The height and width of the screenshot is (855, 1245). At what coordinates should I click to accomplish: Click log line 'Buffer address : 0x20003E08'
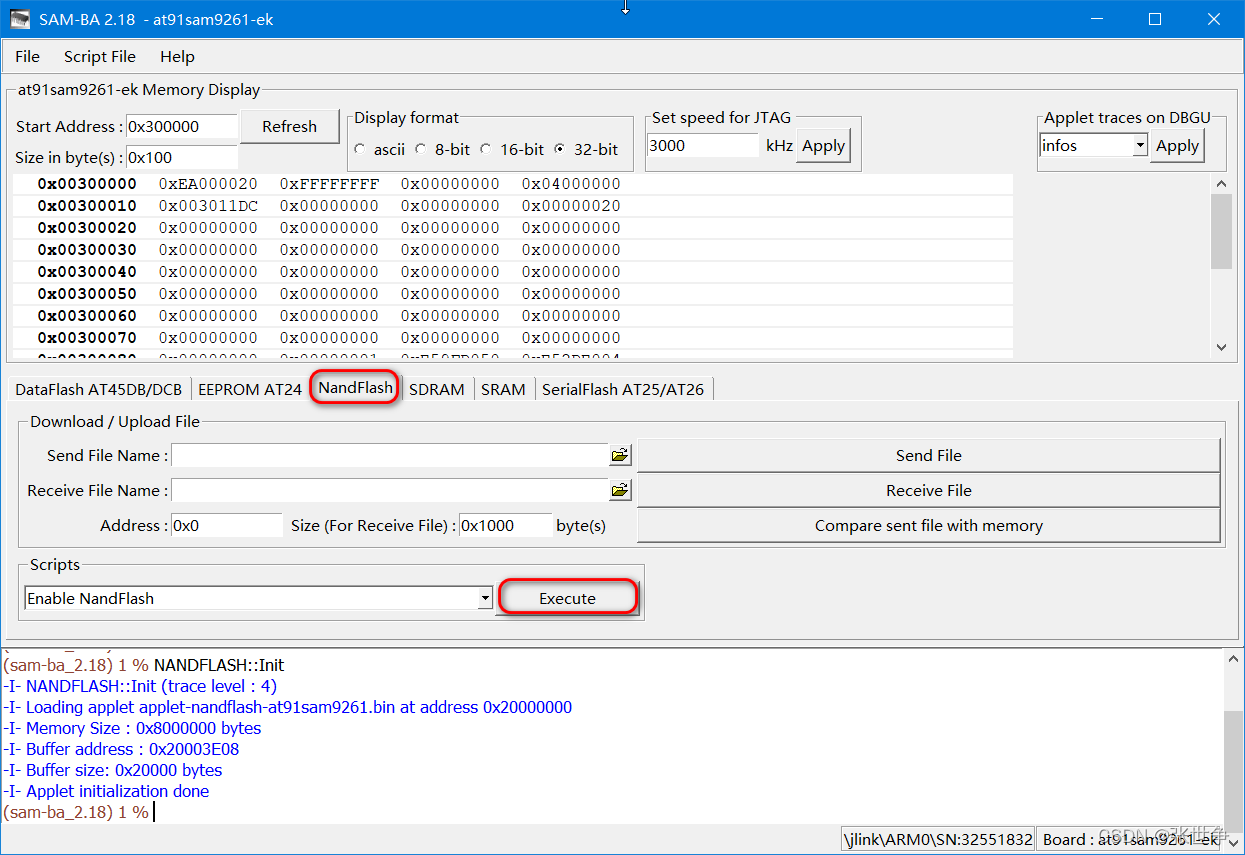coord(121,749)
